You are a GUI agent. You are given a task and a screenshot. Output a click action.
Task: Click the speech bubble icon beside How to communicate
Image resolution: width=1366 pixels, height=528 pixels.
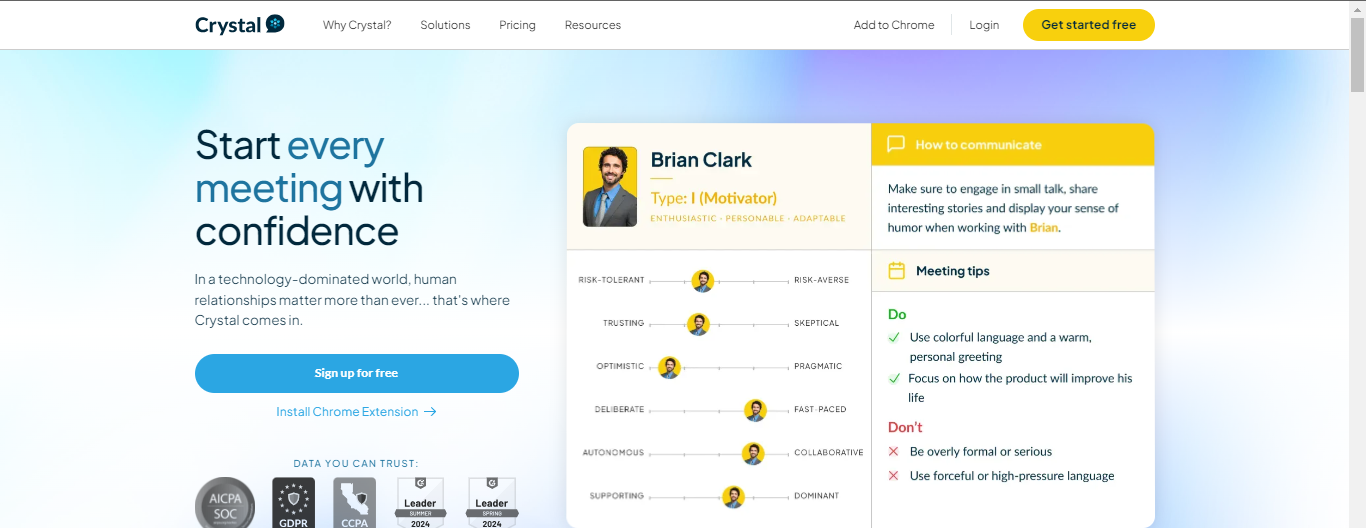click(895, 144)
